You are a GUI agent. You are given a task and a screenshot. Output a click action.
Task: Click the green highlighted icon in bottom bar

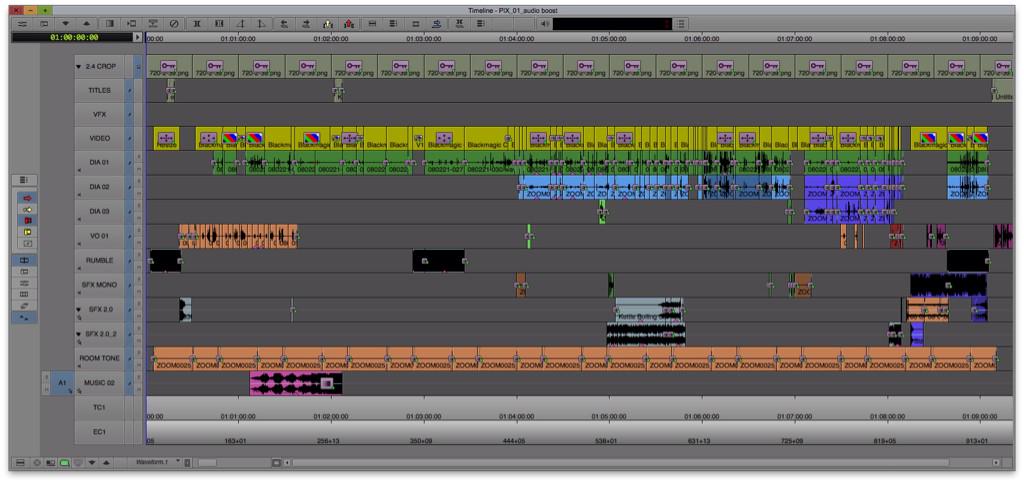coord(64,462)
